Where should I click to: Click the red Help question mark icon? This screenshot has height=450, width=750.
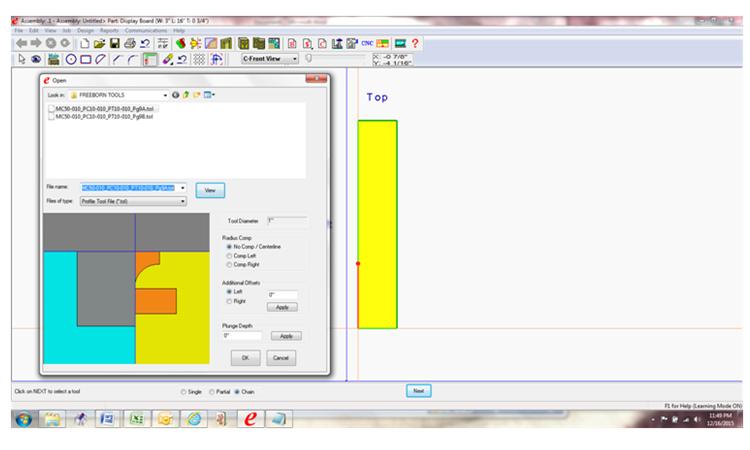coord(414,43)
